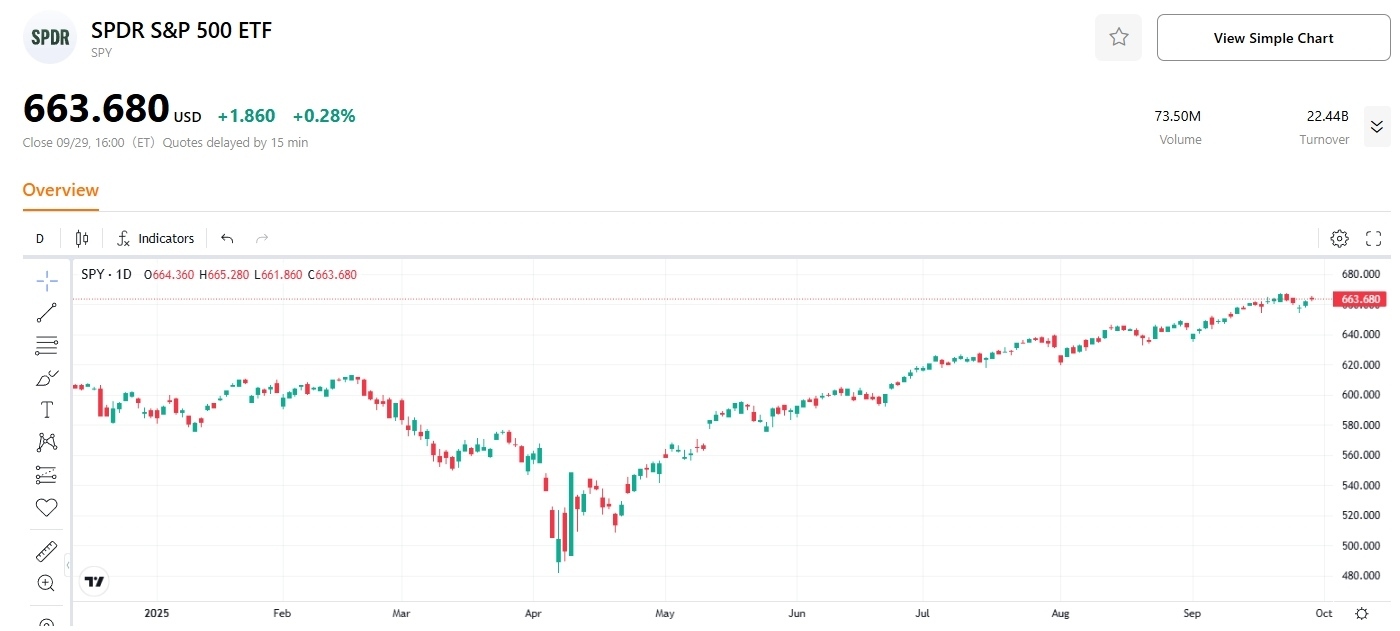The image size is (1400, 631).
Task: Open the Indicators menu
Action: click(156, 238)
